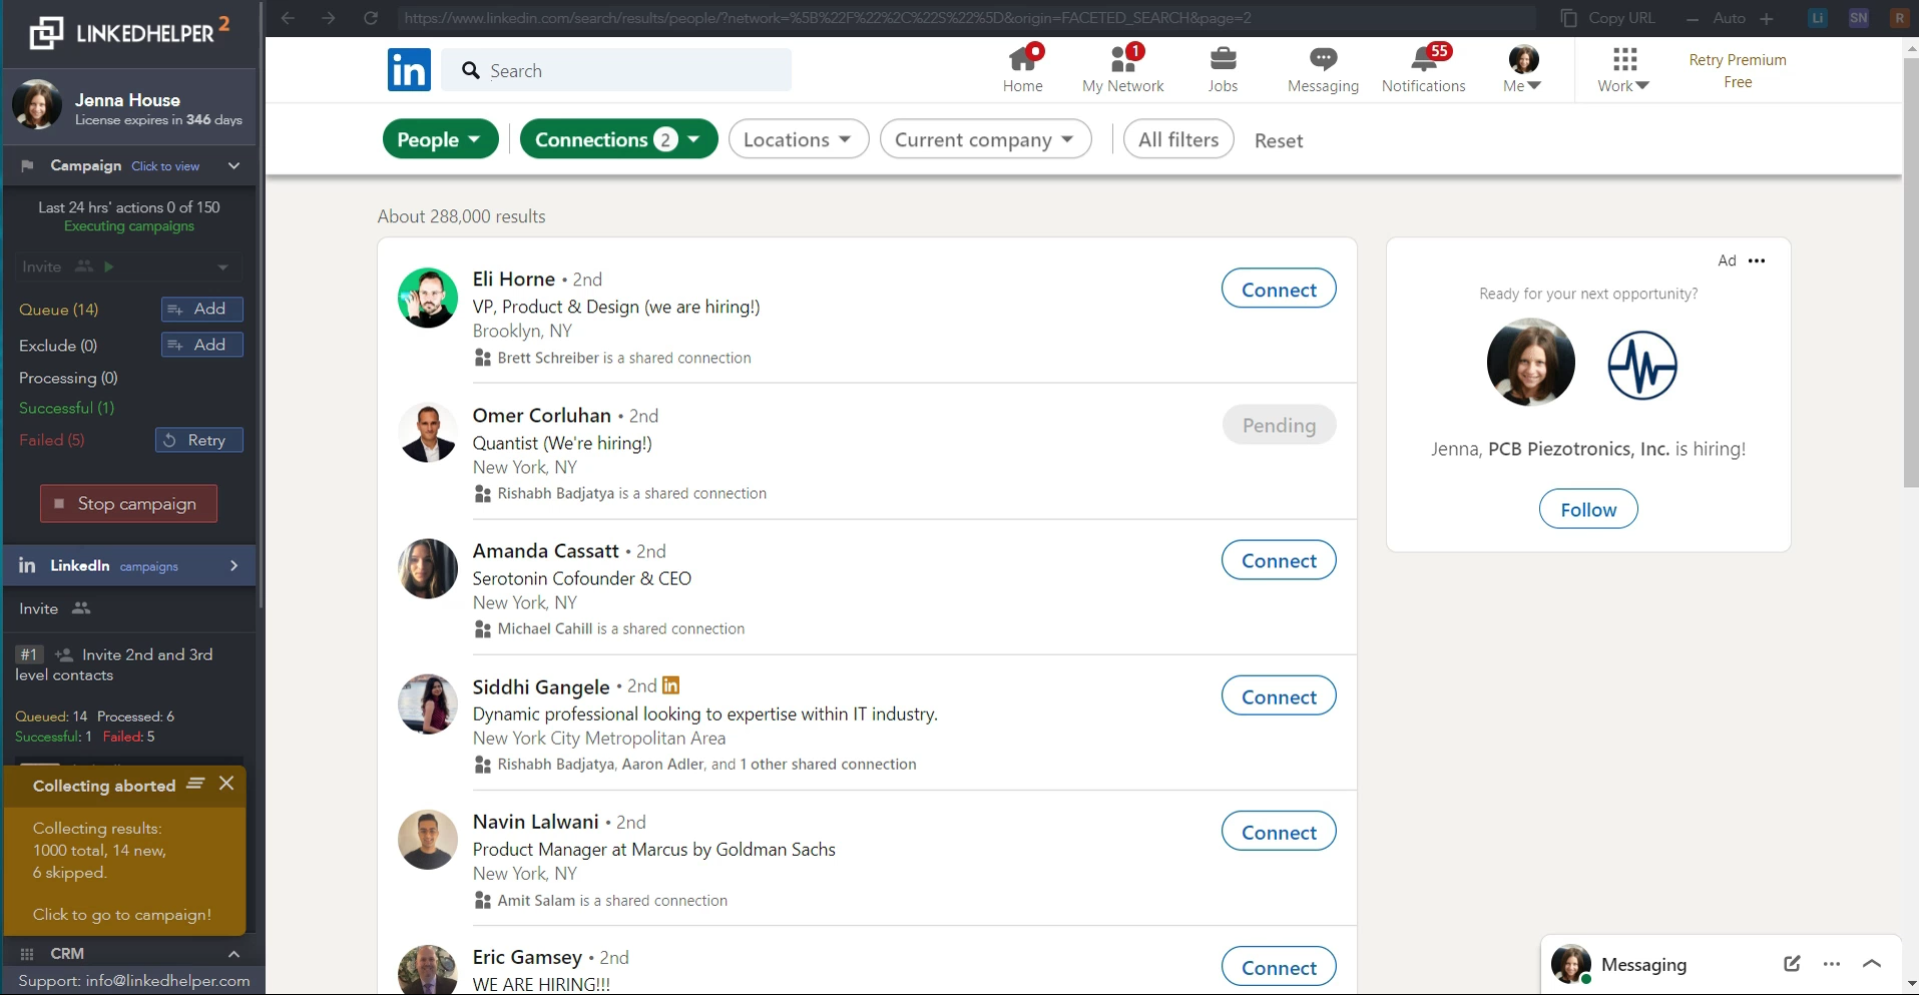The height and width of the screenshot is (995, 1919).
Task: Open the Locations filter dropdown
Action: tap(798, 139)
